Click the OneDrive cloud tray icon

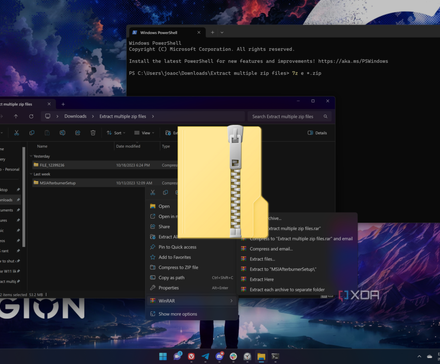[430, 357]
